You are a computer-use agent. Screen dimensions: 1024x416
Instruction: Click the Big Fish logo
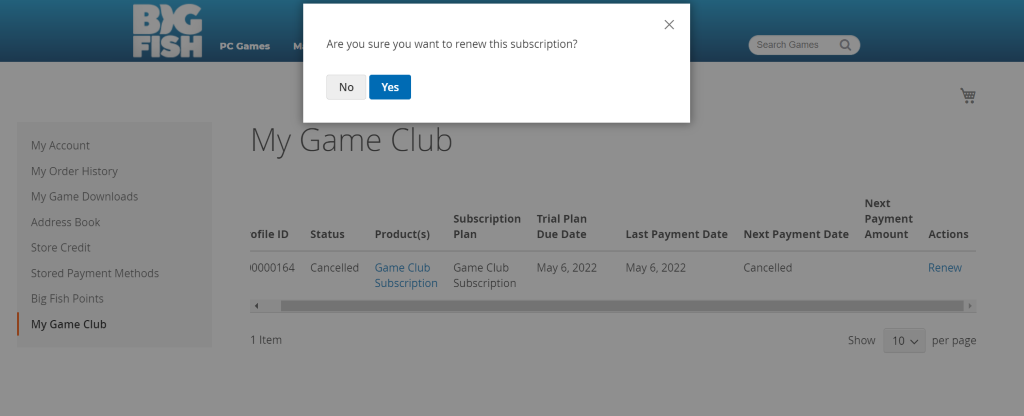click(167, 31)
